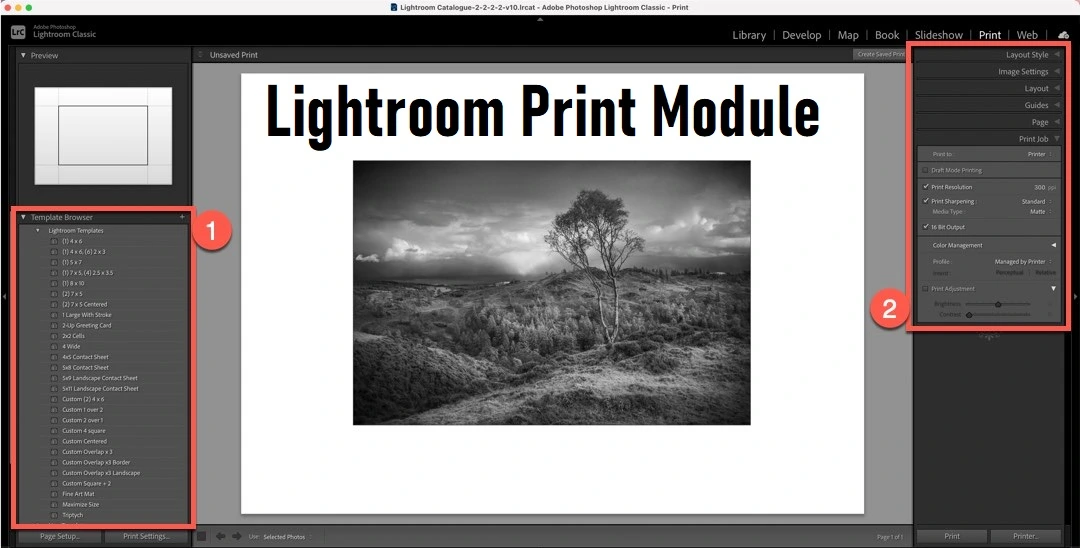
Task: Select template icon for (2) 7 x 5
Action: (x=54, y=294)
